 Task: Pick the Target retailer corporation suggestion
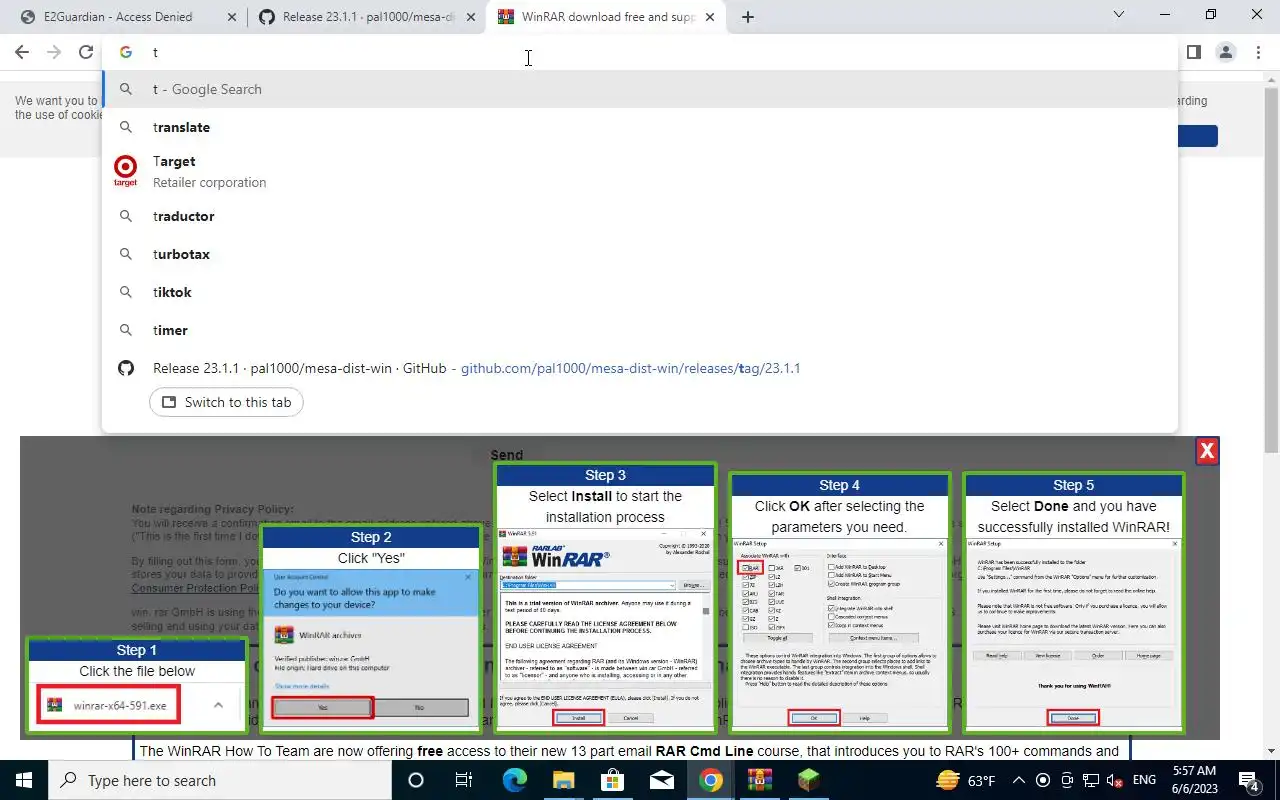[640, 171]
